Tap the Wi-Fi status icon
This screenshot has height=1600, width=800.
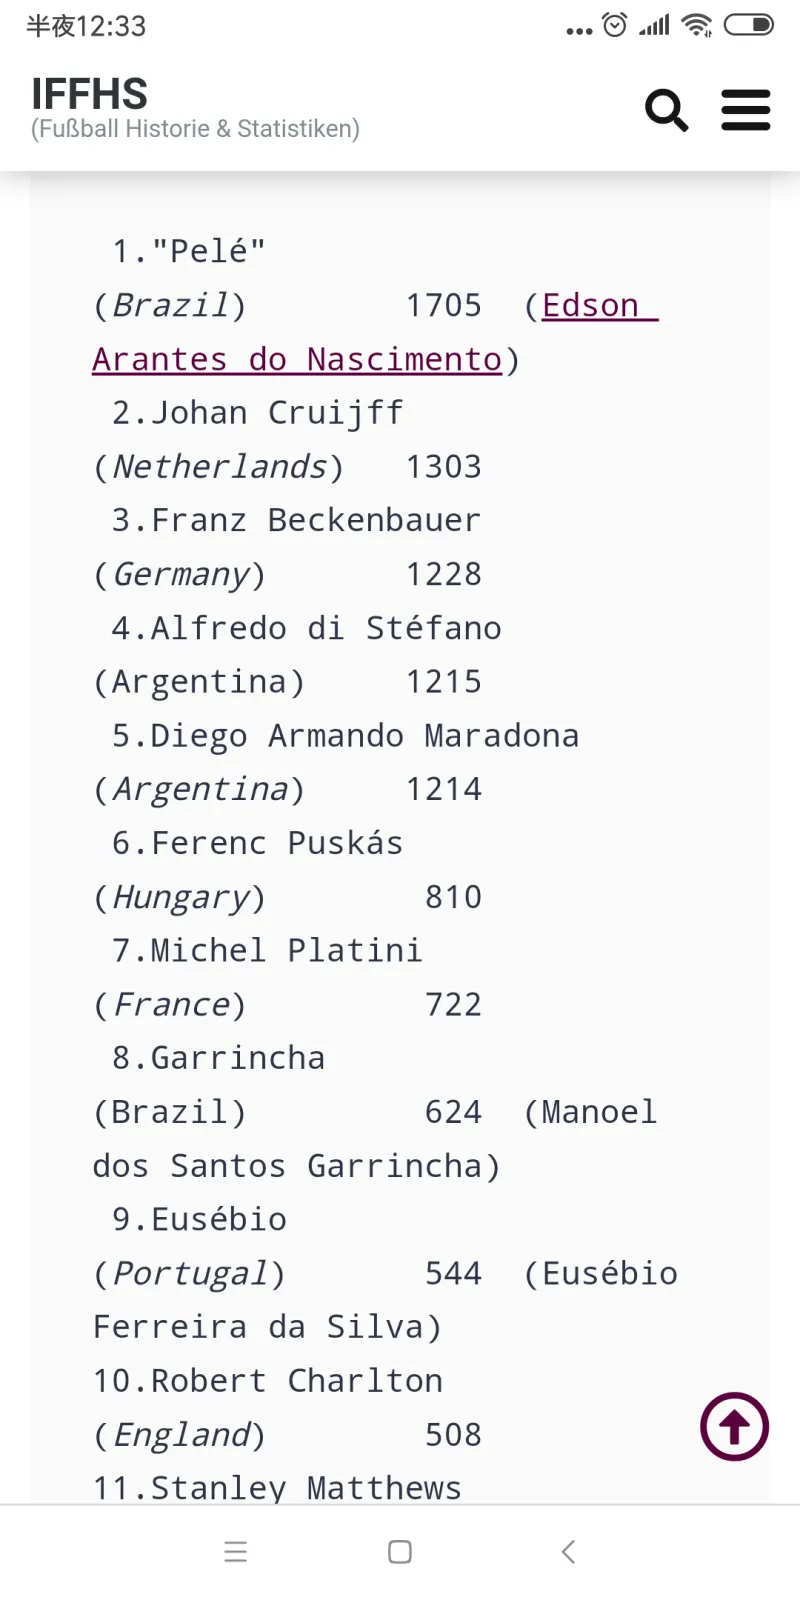pos(697,25)
